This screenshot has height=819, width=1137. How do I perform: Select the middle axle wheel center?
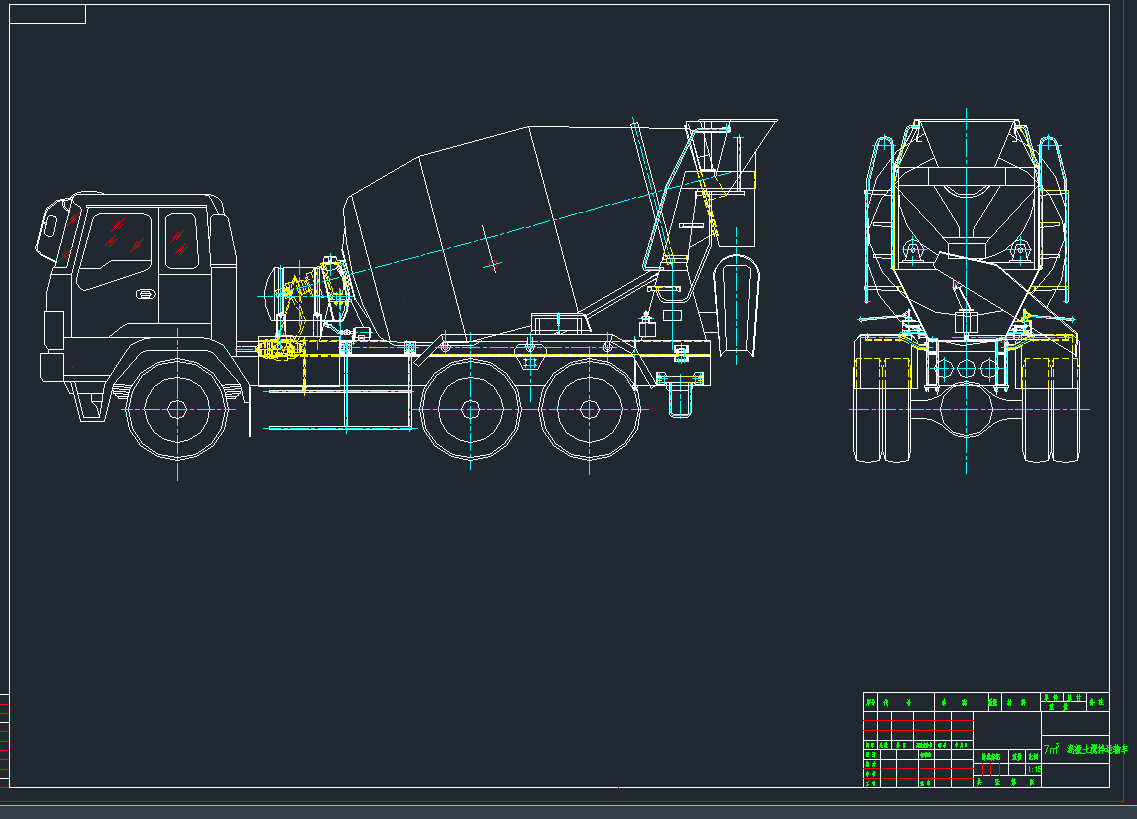click(468, 410)
